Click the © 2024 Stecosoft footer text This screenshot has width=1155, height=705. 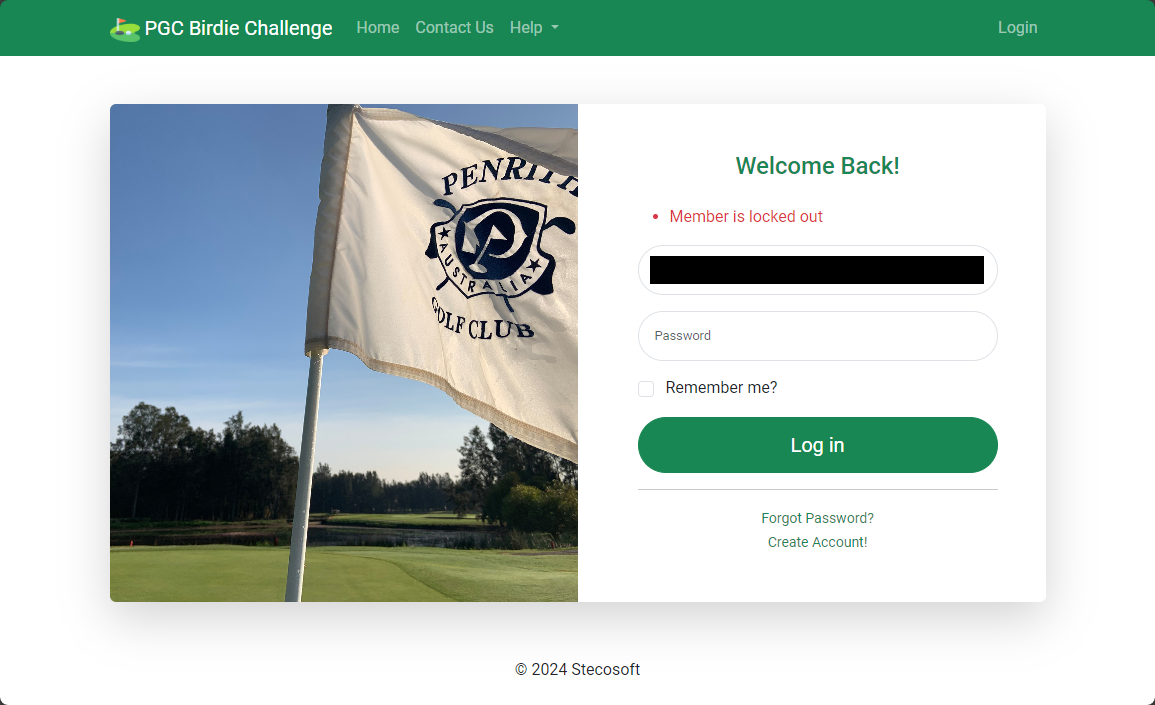[x=578, y=670]
